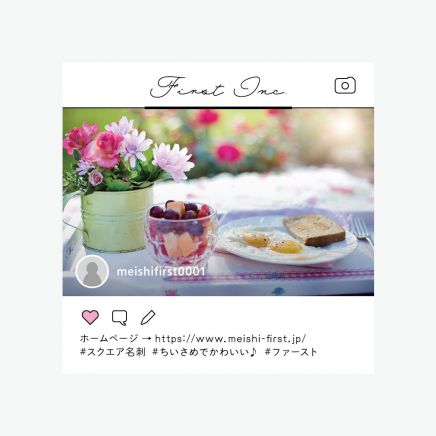
Task: Visit the https://www.meishi-first.jp/ link
Action: (x=231, y=339)
